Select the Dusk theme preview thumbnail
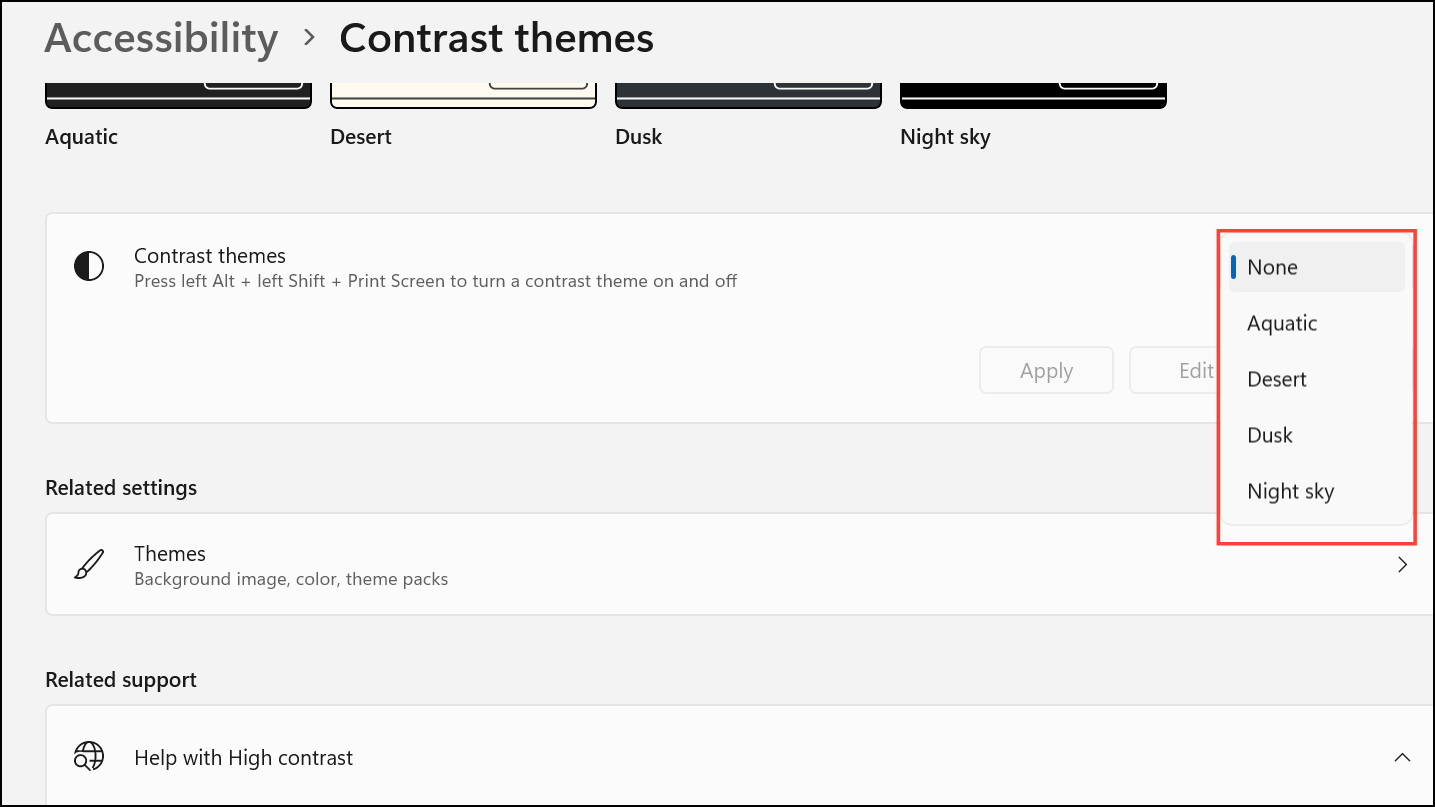Screen dimensions: 1435x807 (748, 96)
